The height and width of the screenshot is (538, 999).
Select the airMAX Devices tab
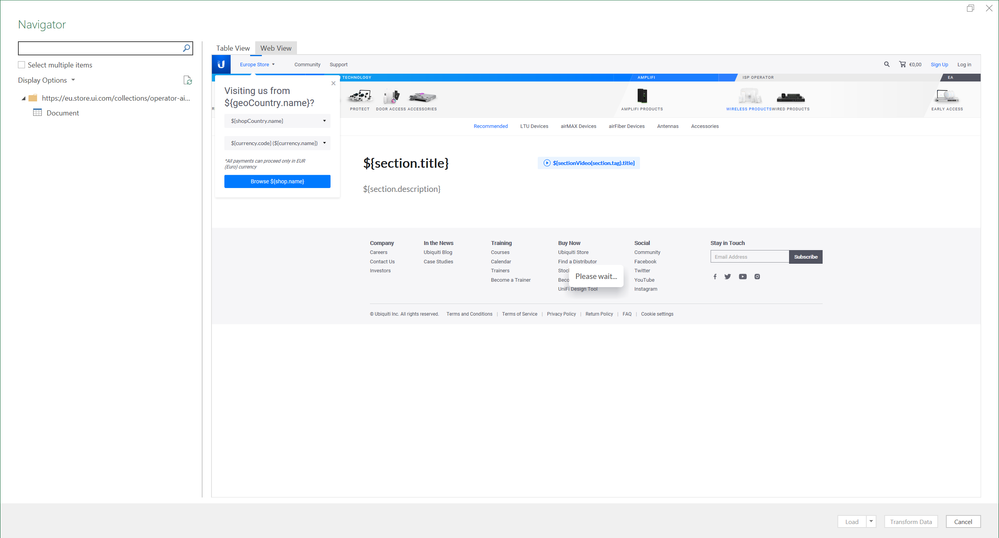[579, 126]
